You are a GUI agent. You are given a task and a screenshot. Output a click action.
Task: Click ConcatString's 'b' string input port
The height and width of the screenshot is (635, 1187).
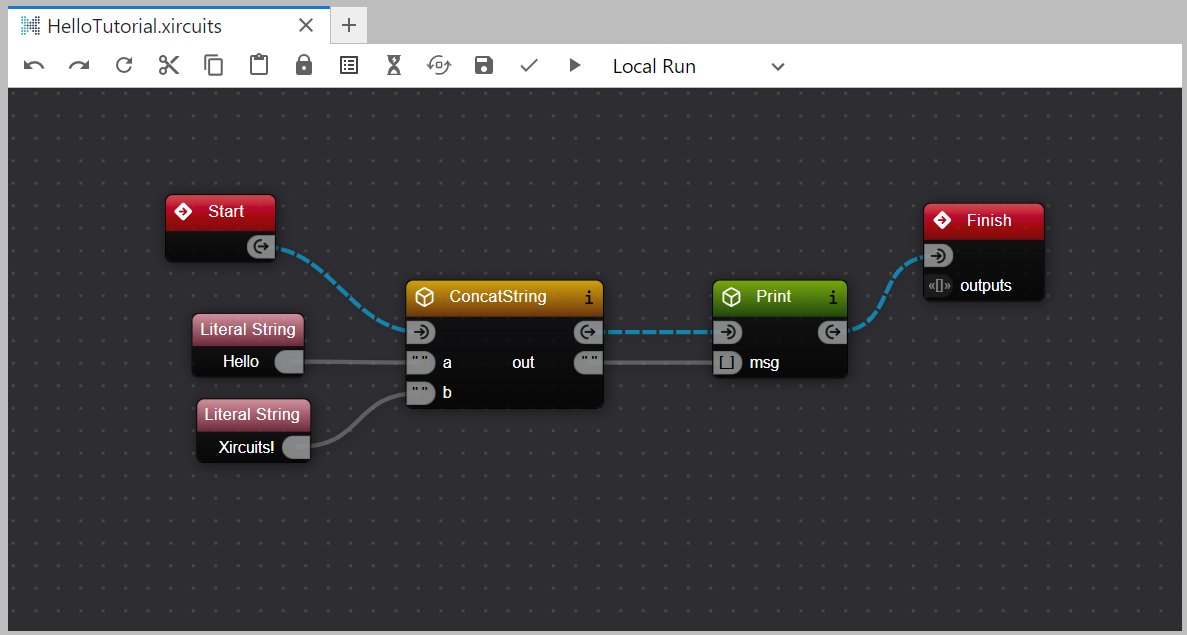[421, 392]
